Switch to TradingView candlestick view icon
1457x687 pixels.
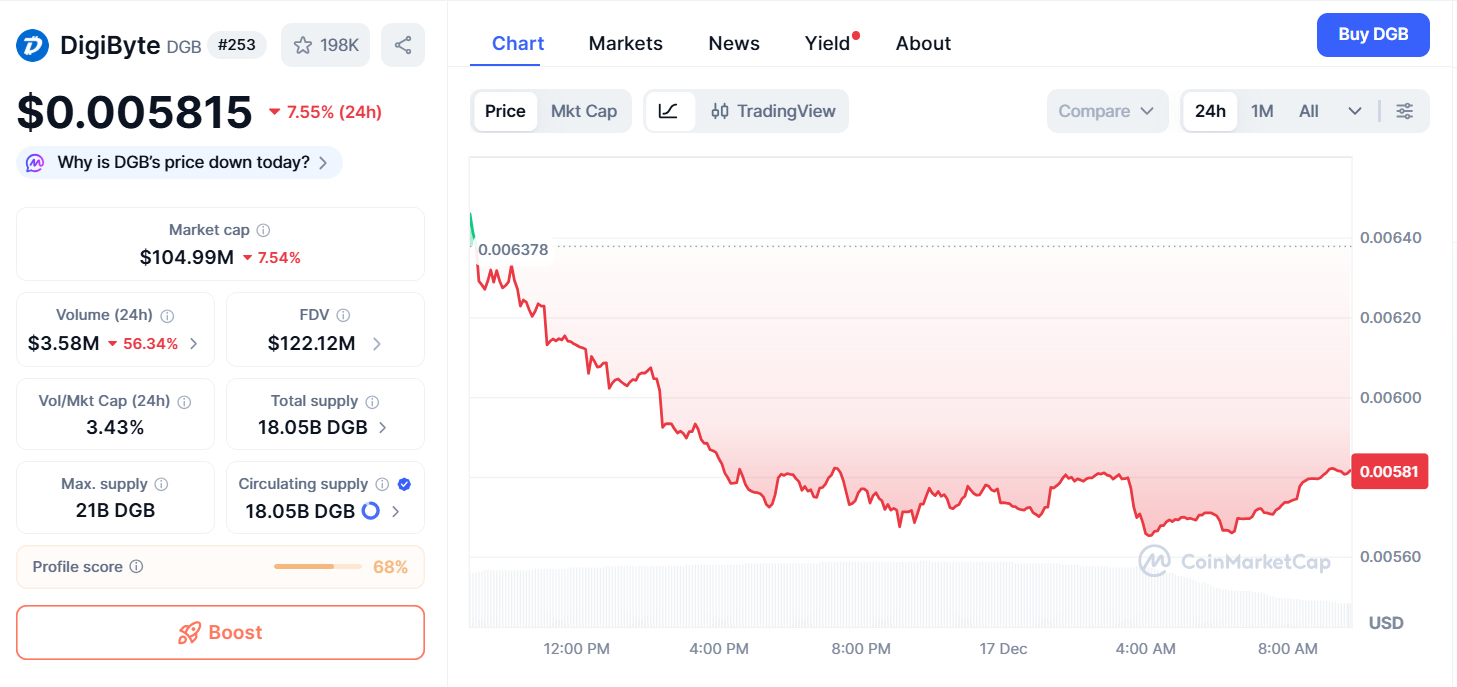click(720, 111)
